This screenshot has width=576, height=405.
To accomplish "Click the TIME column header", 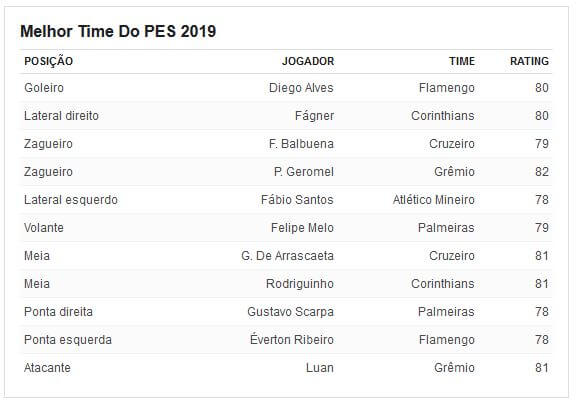I will (x=462, y=61).
